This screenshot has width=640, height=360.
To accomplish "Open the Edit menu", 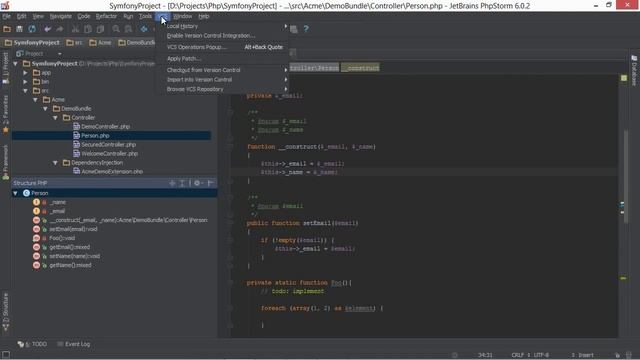I will pos(21,16).
